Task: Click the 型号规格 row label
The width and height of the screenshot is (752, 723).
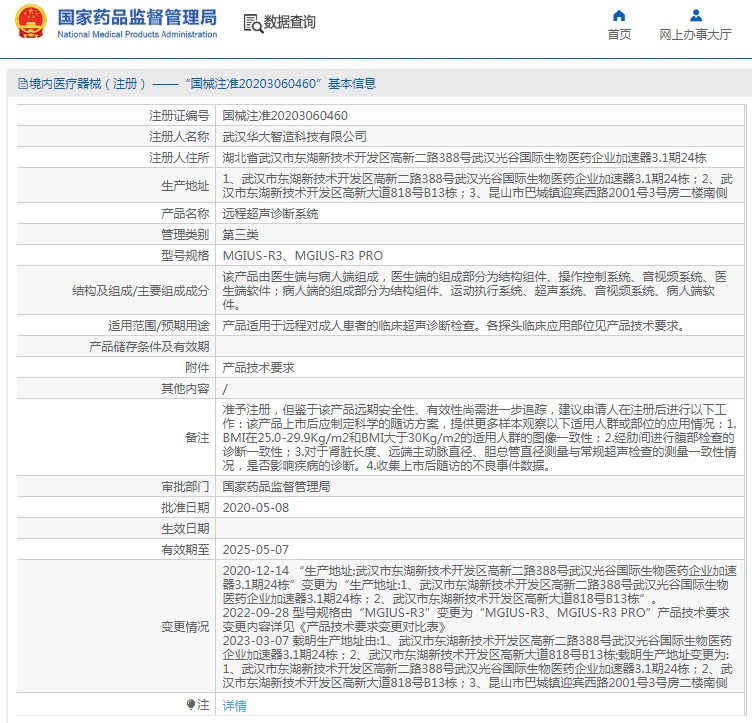Action: [x=185, y=256]
